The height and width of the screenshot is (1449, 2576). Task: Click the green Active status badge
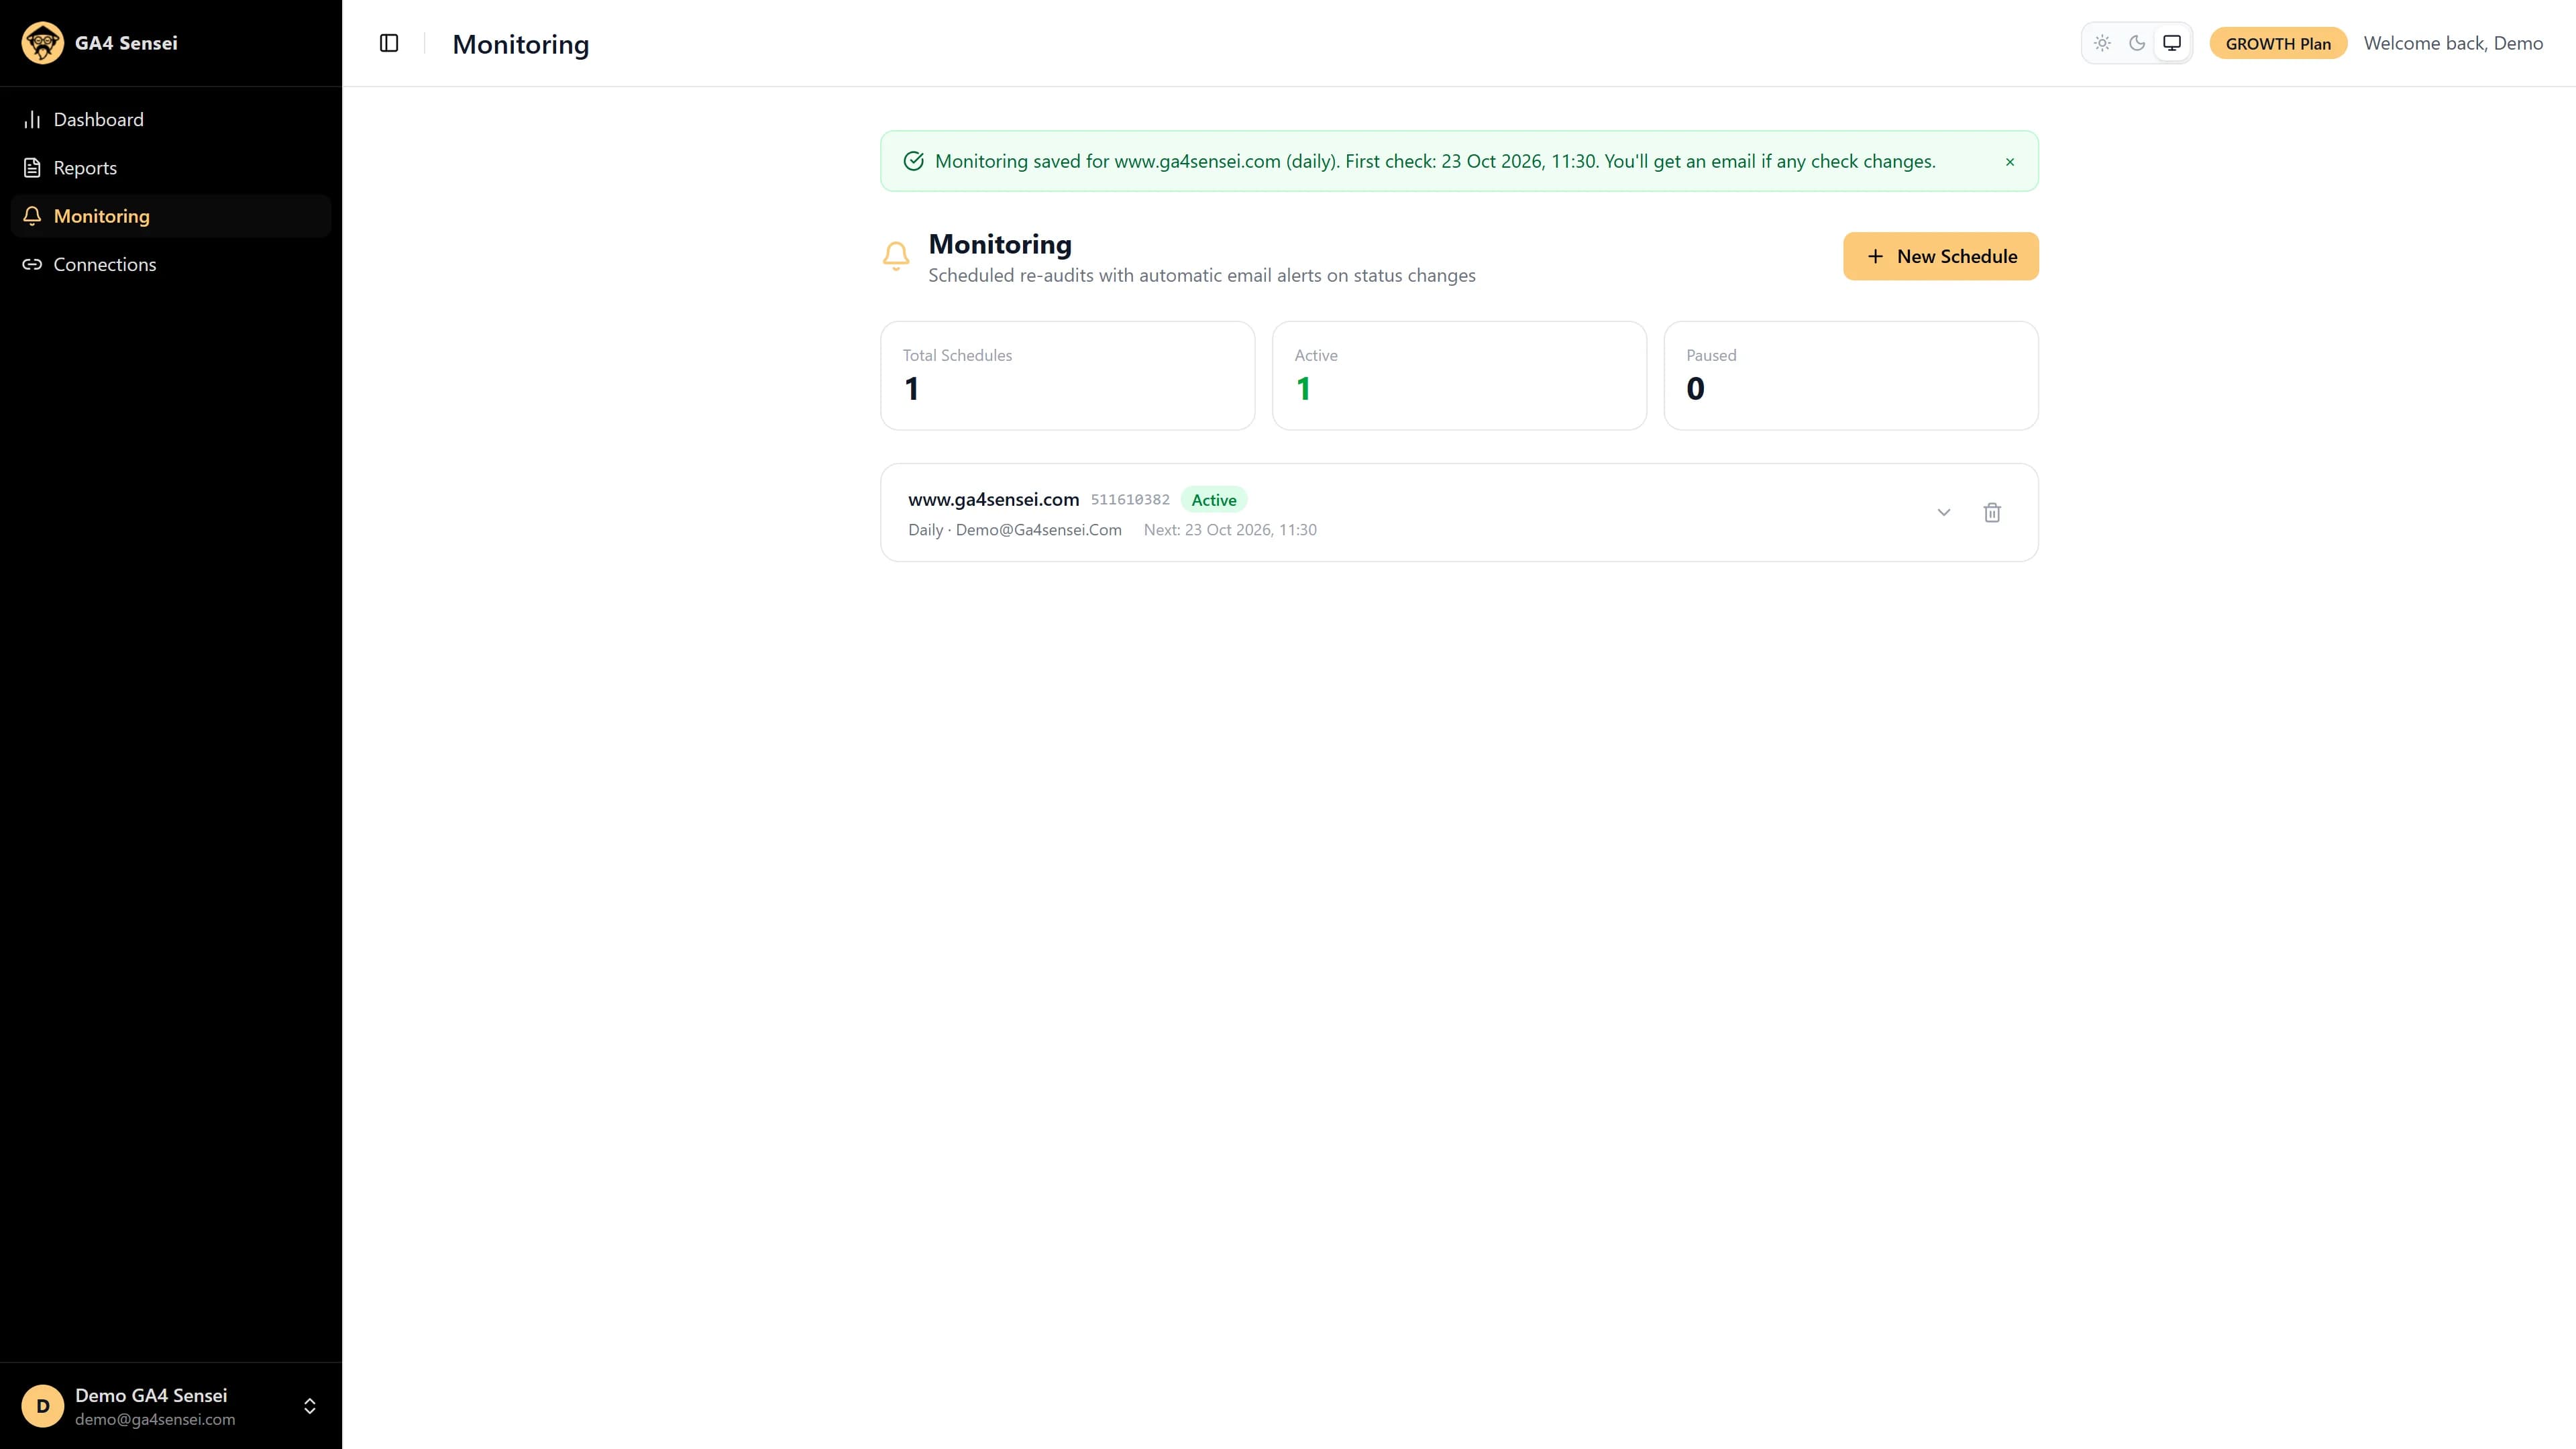coord(1214,500)
